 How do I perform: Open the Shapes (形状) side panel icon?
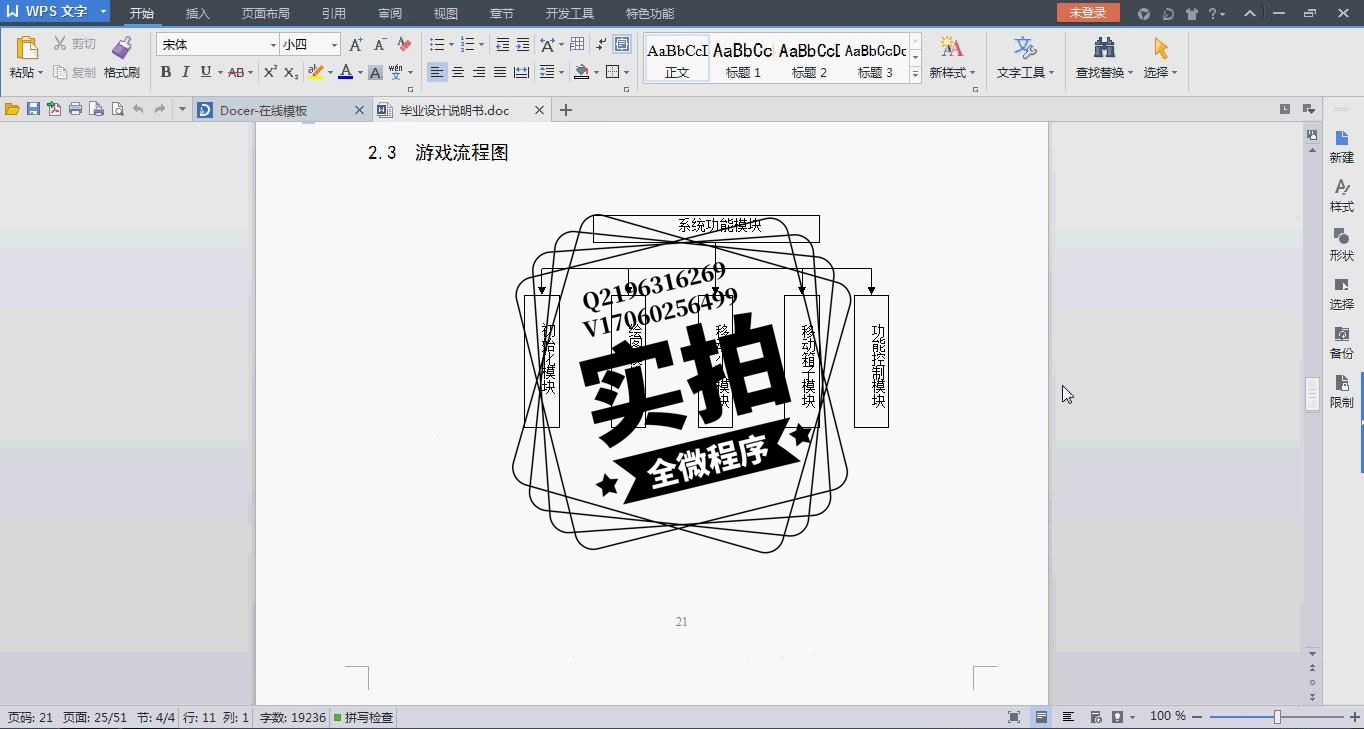(x=1342, y=245)
